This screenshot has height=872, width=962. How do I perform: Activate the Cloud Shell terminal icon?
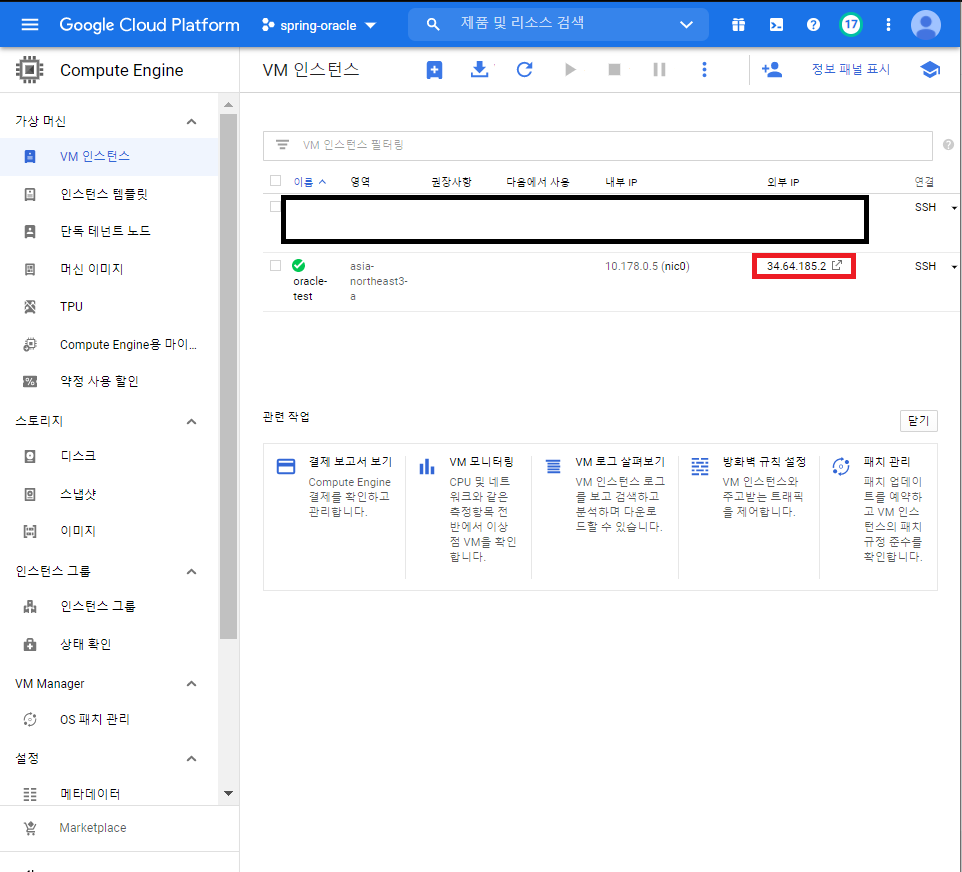tap(776, 25)
